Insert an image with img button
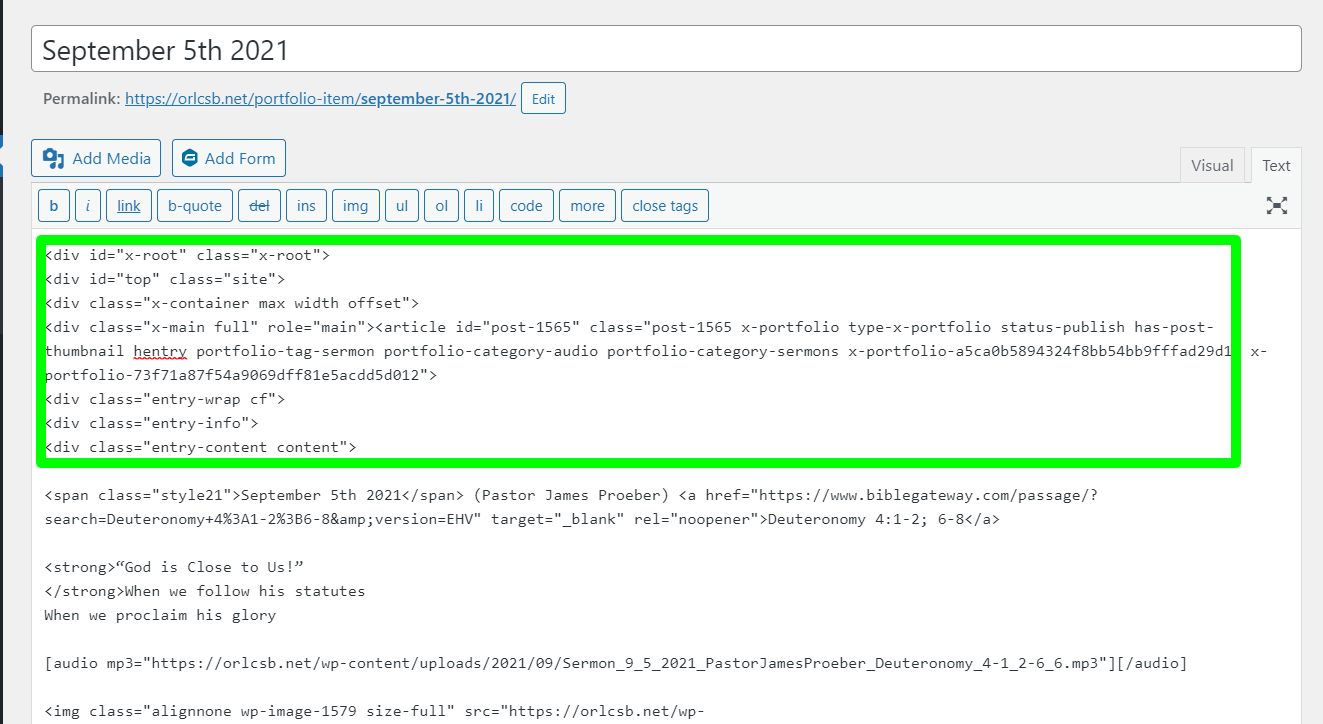Image resolution: width=1323 pixels, height=724 pixels. pos(355,206)
